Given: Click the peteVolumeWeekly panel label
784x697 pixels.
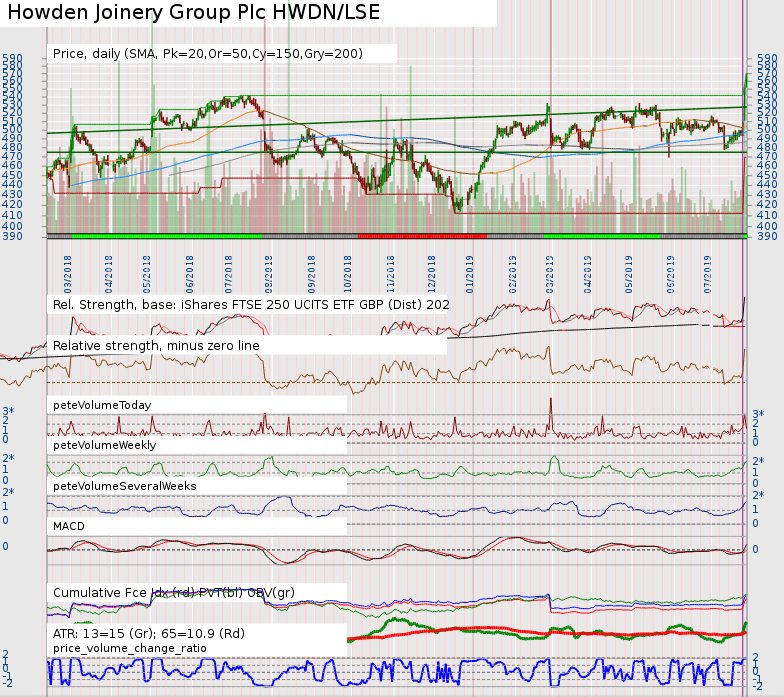Looking at the screenshot, I should click(104, 445).
